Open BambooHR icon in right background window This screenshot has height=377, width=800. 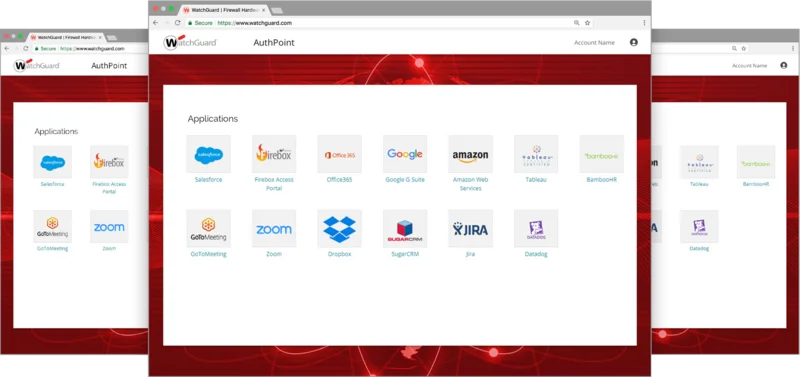pyautogui.click(x=756, y=162)
